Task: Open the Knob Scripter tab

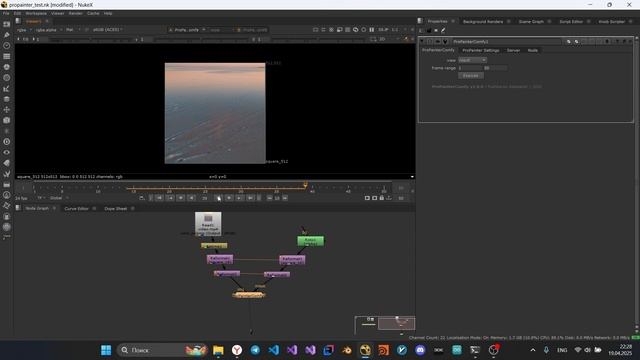Action: click(x=611, y=22)
